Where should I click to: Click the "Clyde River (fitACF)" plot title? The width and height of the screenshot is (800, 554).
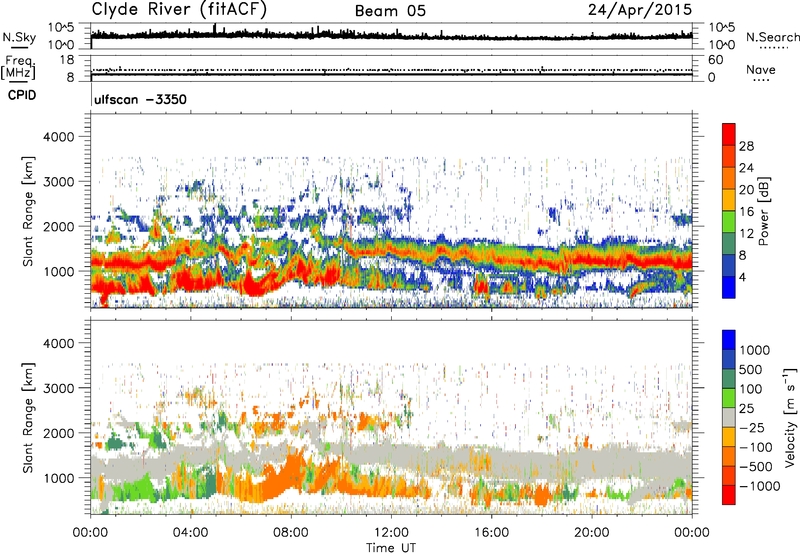tap(179, 10)
